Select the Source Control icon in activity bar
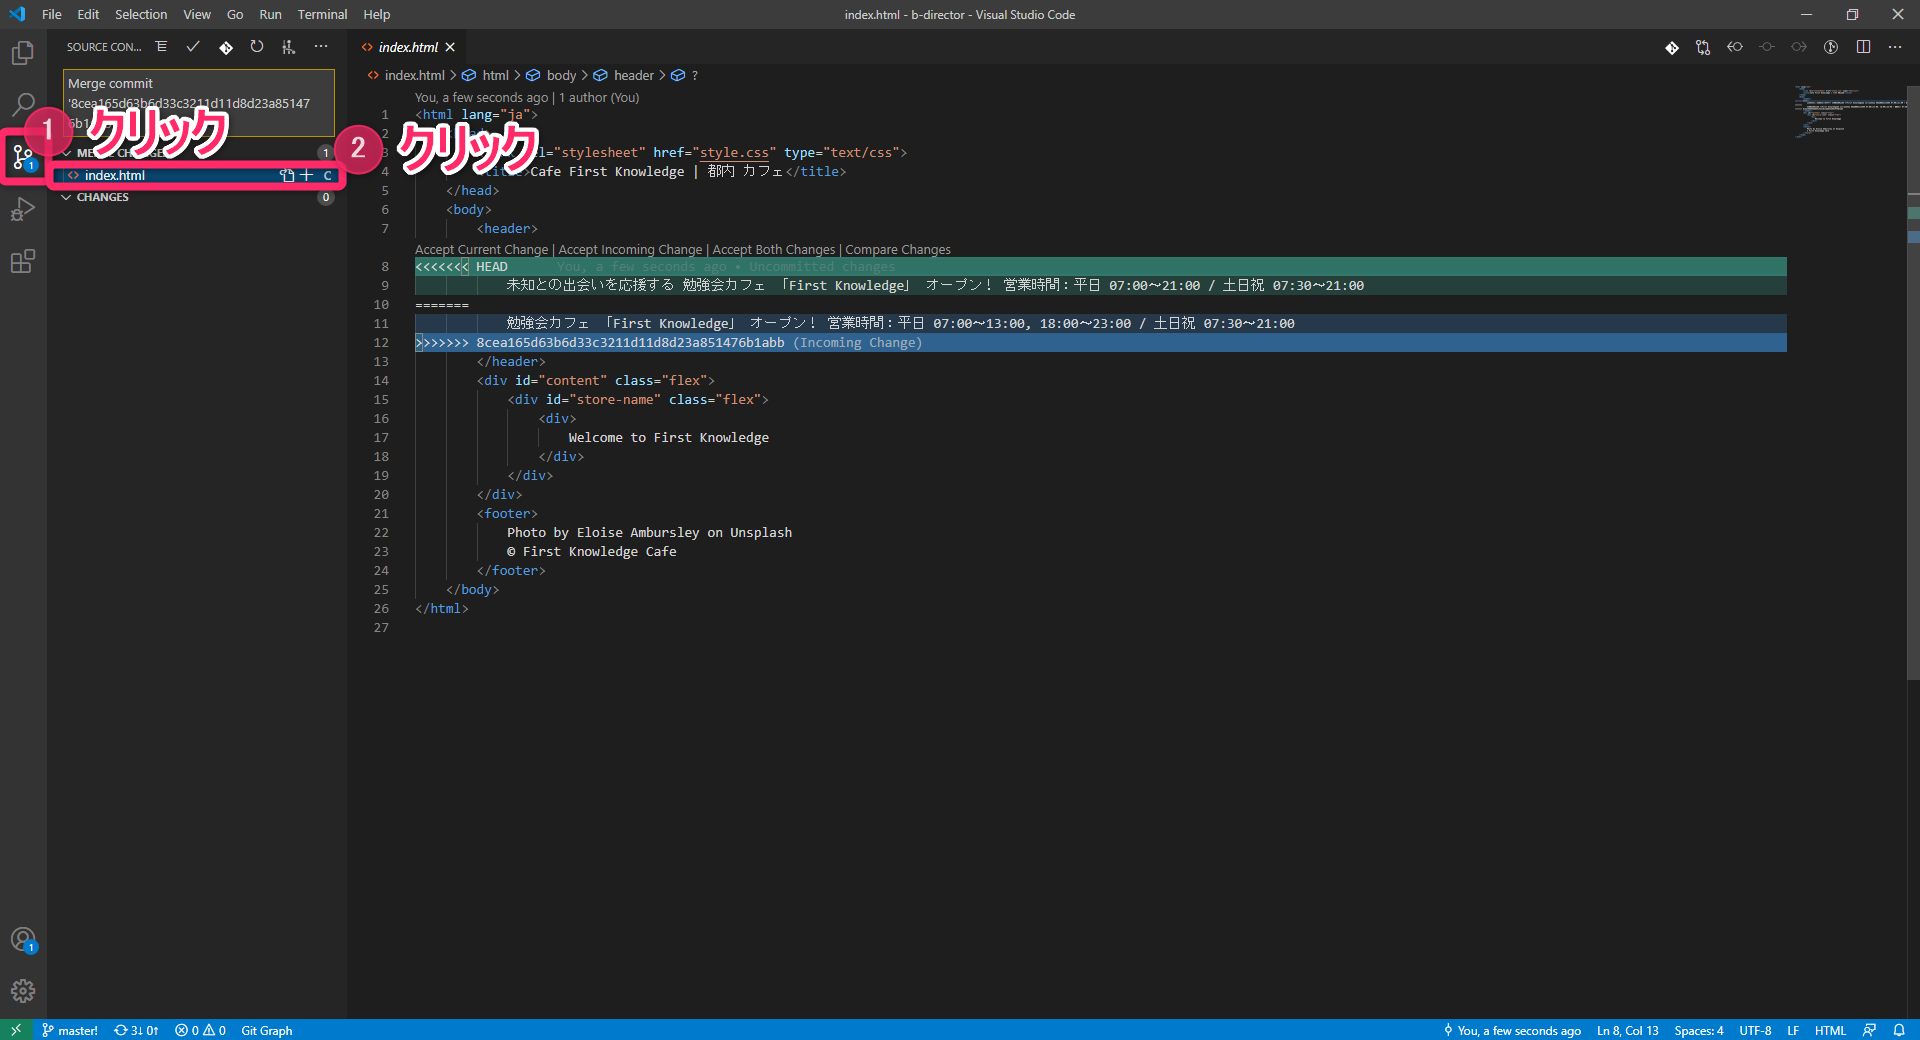This screenshot has width=1920, height=1040. [23, 156]
